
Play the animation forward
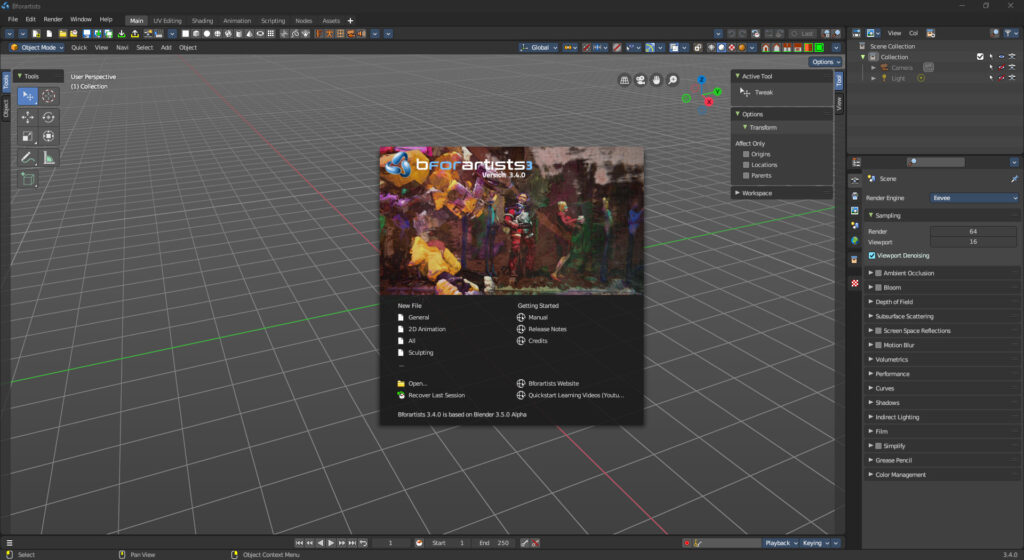(331, 543)
